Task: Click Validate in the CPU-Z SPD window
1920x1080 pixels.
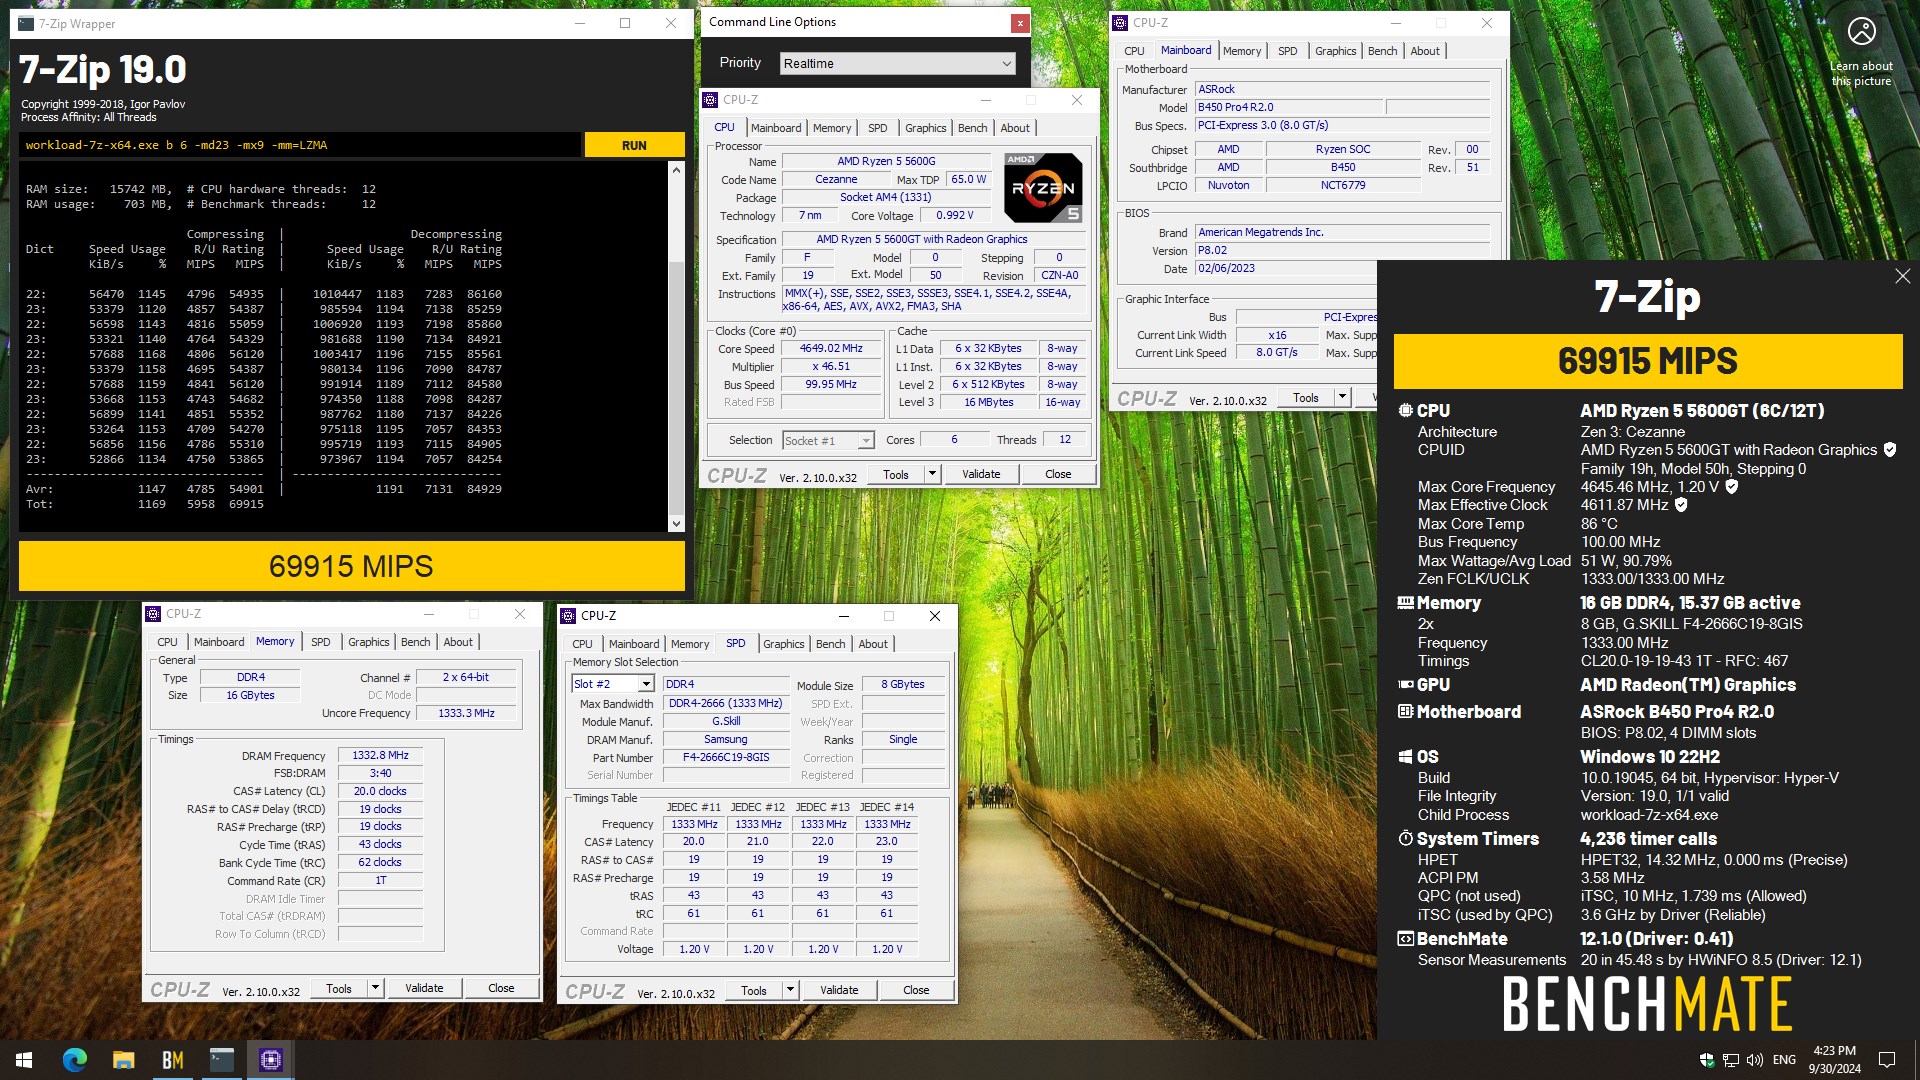Action: pyautogui.click(x=839, y=990)
